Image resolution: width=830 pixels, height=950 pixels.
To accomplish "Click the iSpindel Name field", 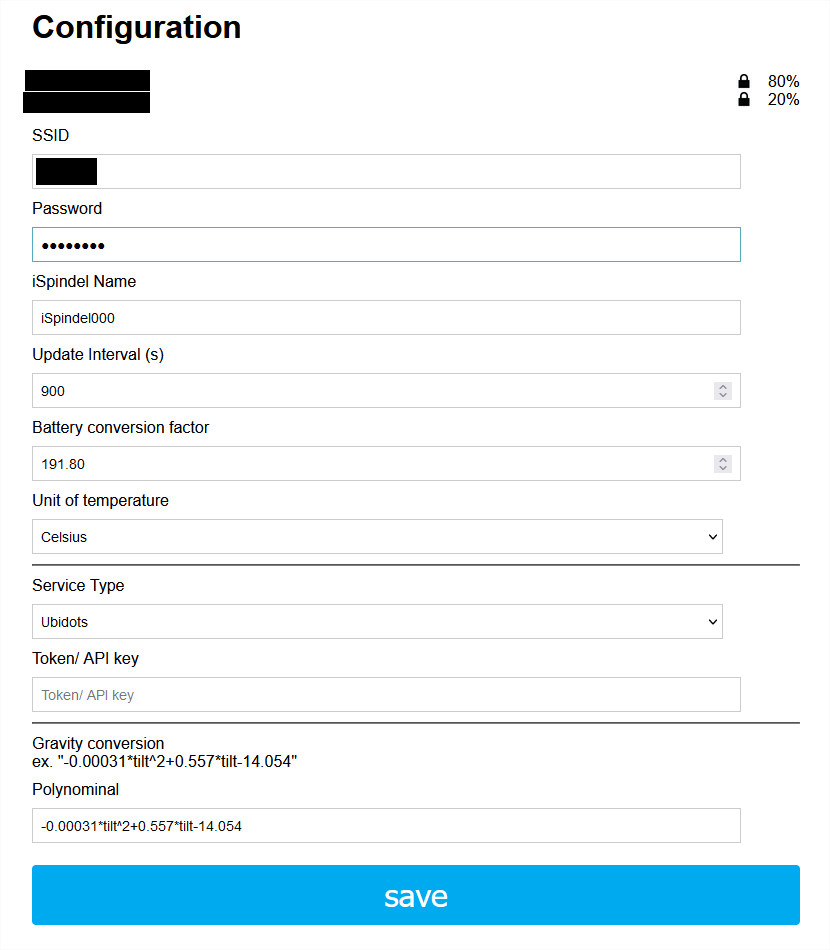I will [x=386, y=317].
